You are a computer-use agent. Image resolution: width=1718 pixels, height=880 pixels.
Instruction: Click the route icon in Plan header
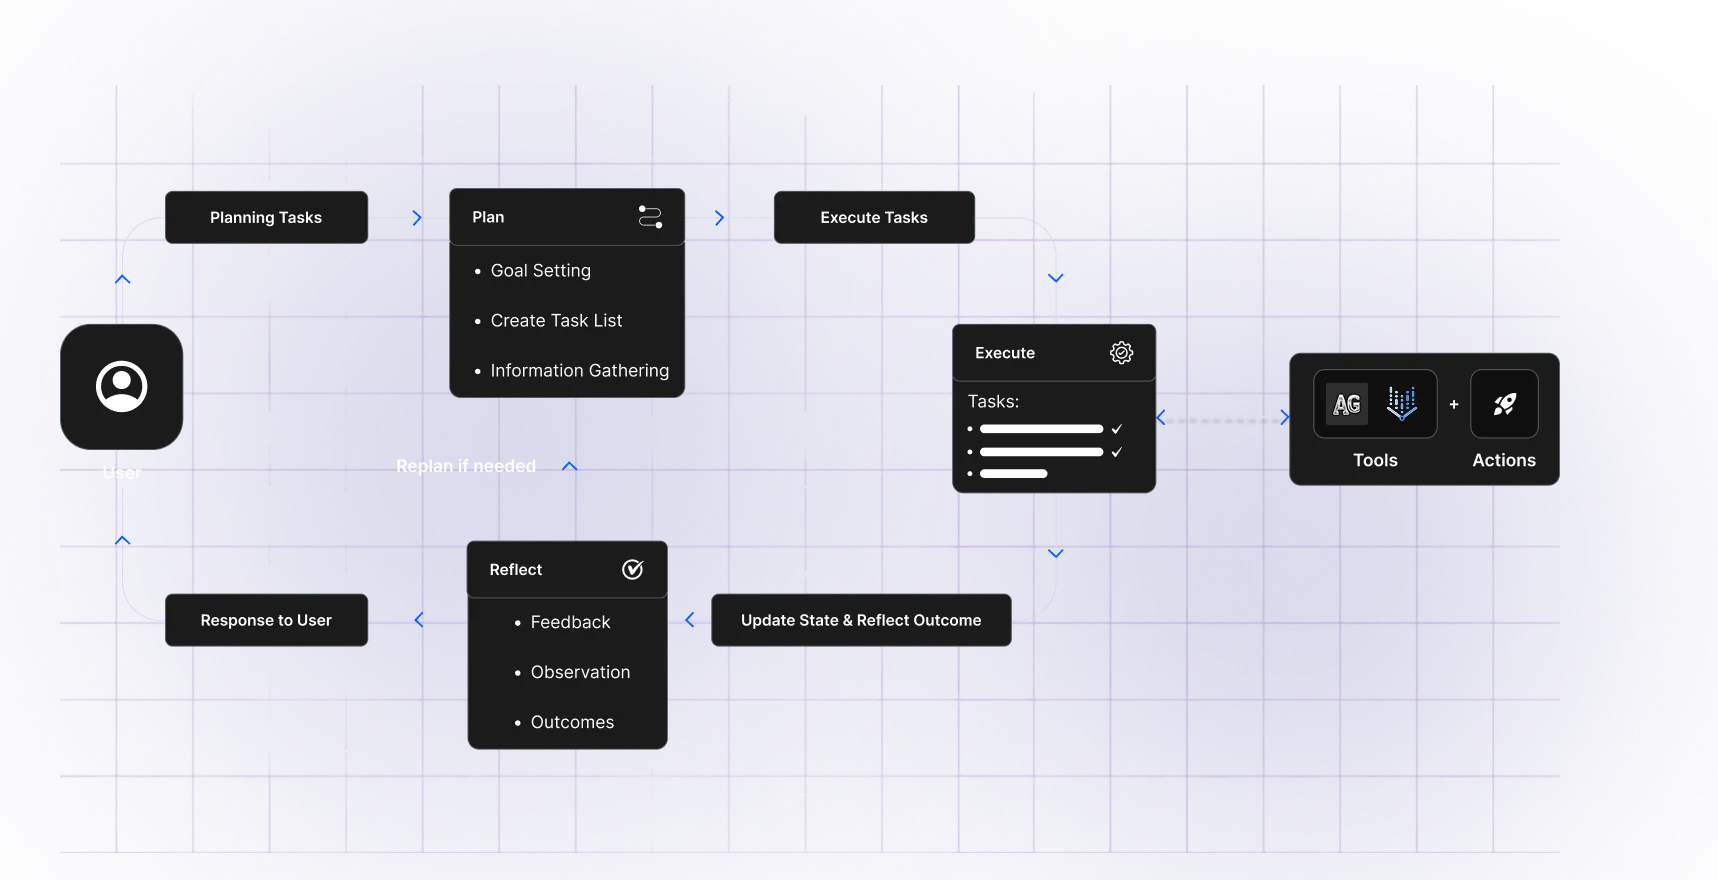tap(650, 217)
